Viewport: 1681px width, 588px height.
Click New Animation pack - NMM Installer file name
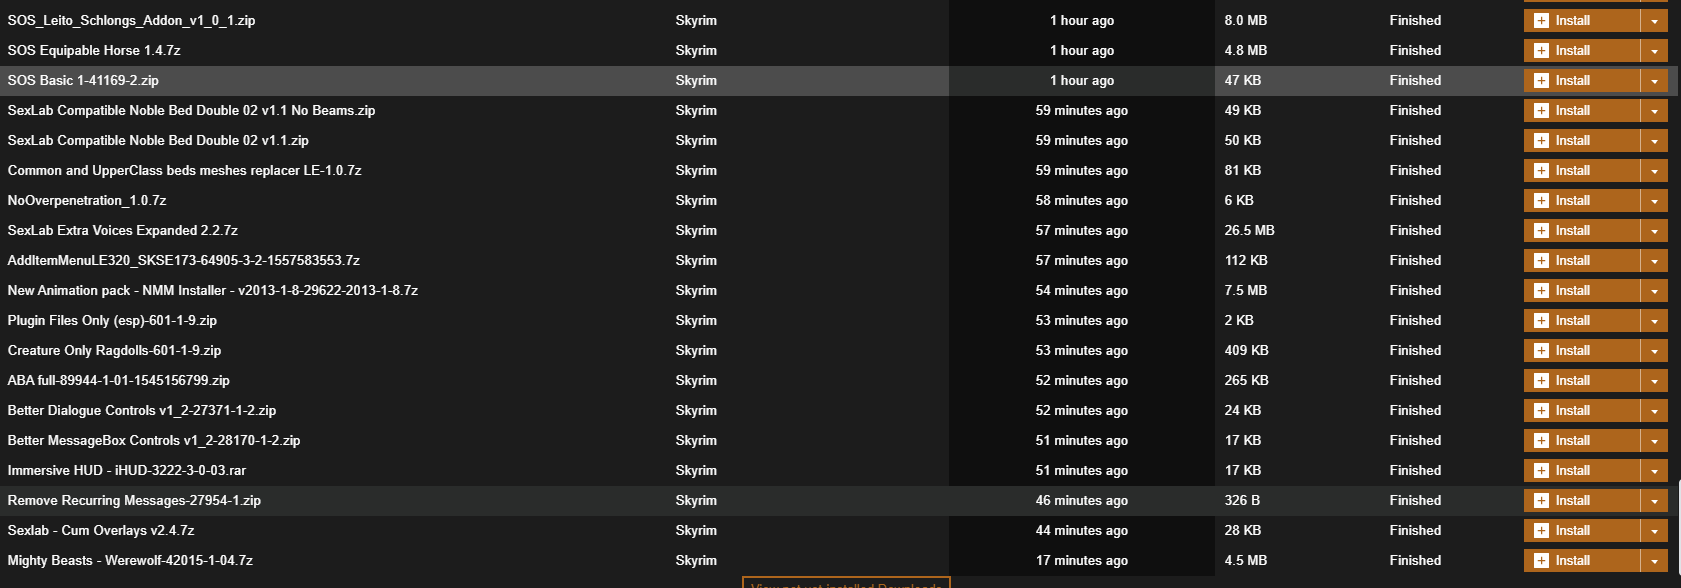click(x=212, y=290)
